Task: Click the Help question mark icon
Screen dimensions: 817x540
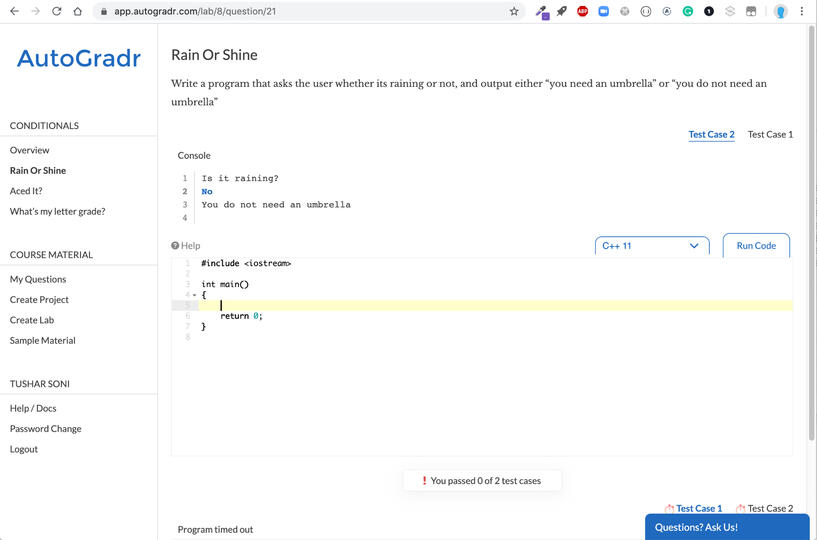Action: (175, 246)
